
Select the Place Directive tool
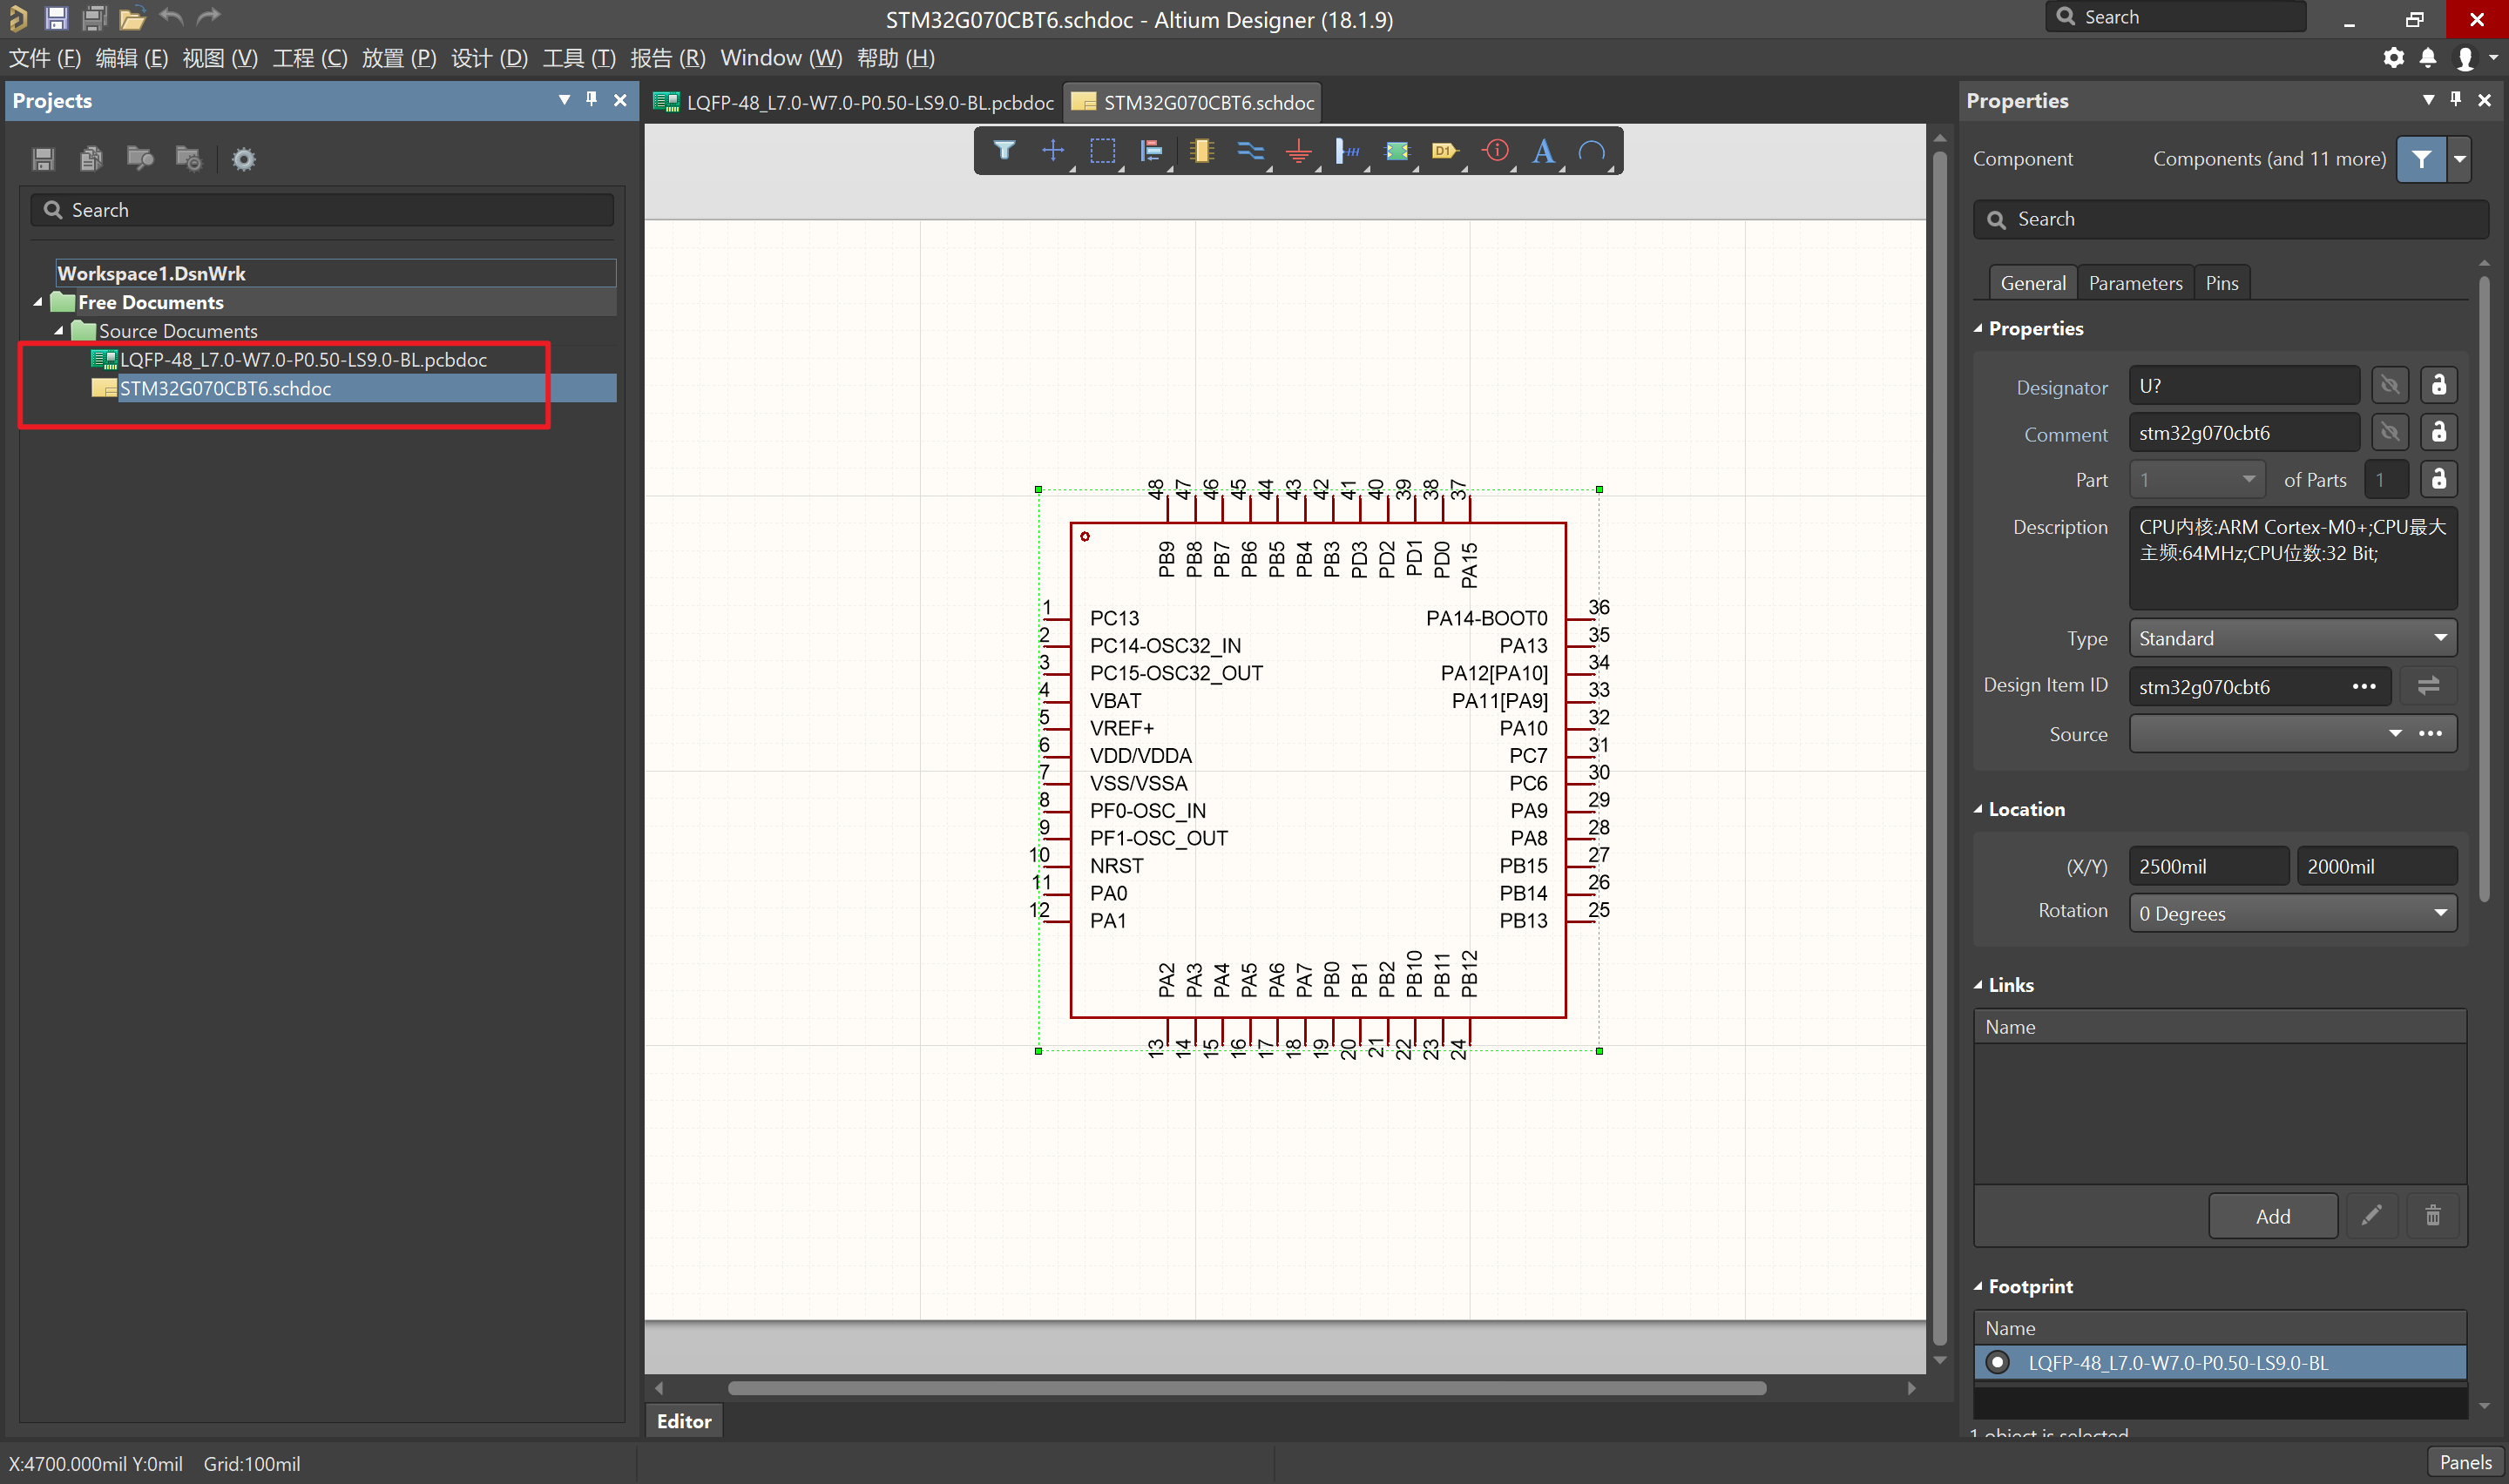[x=1496, y=151]
